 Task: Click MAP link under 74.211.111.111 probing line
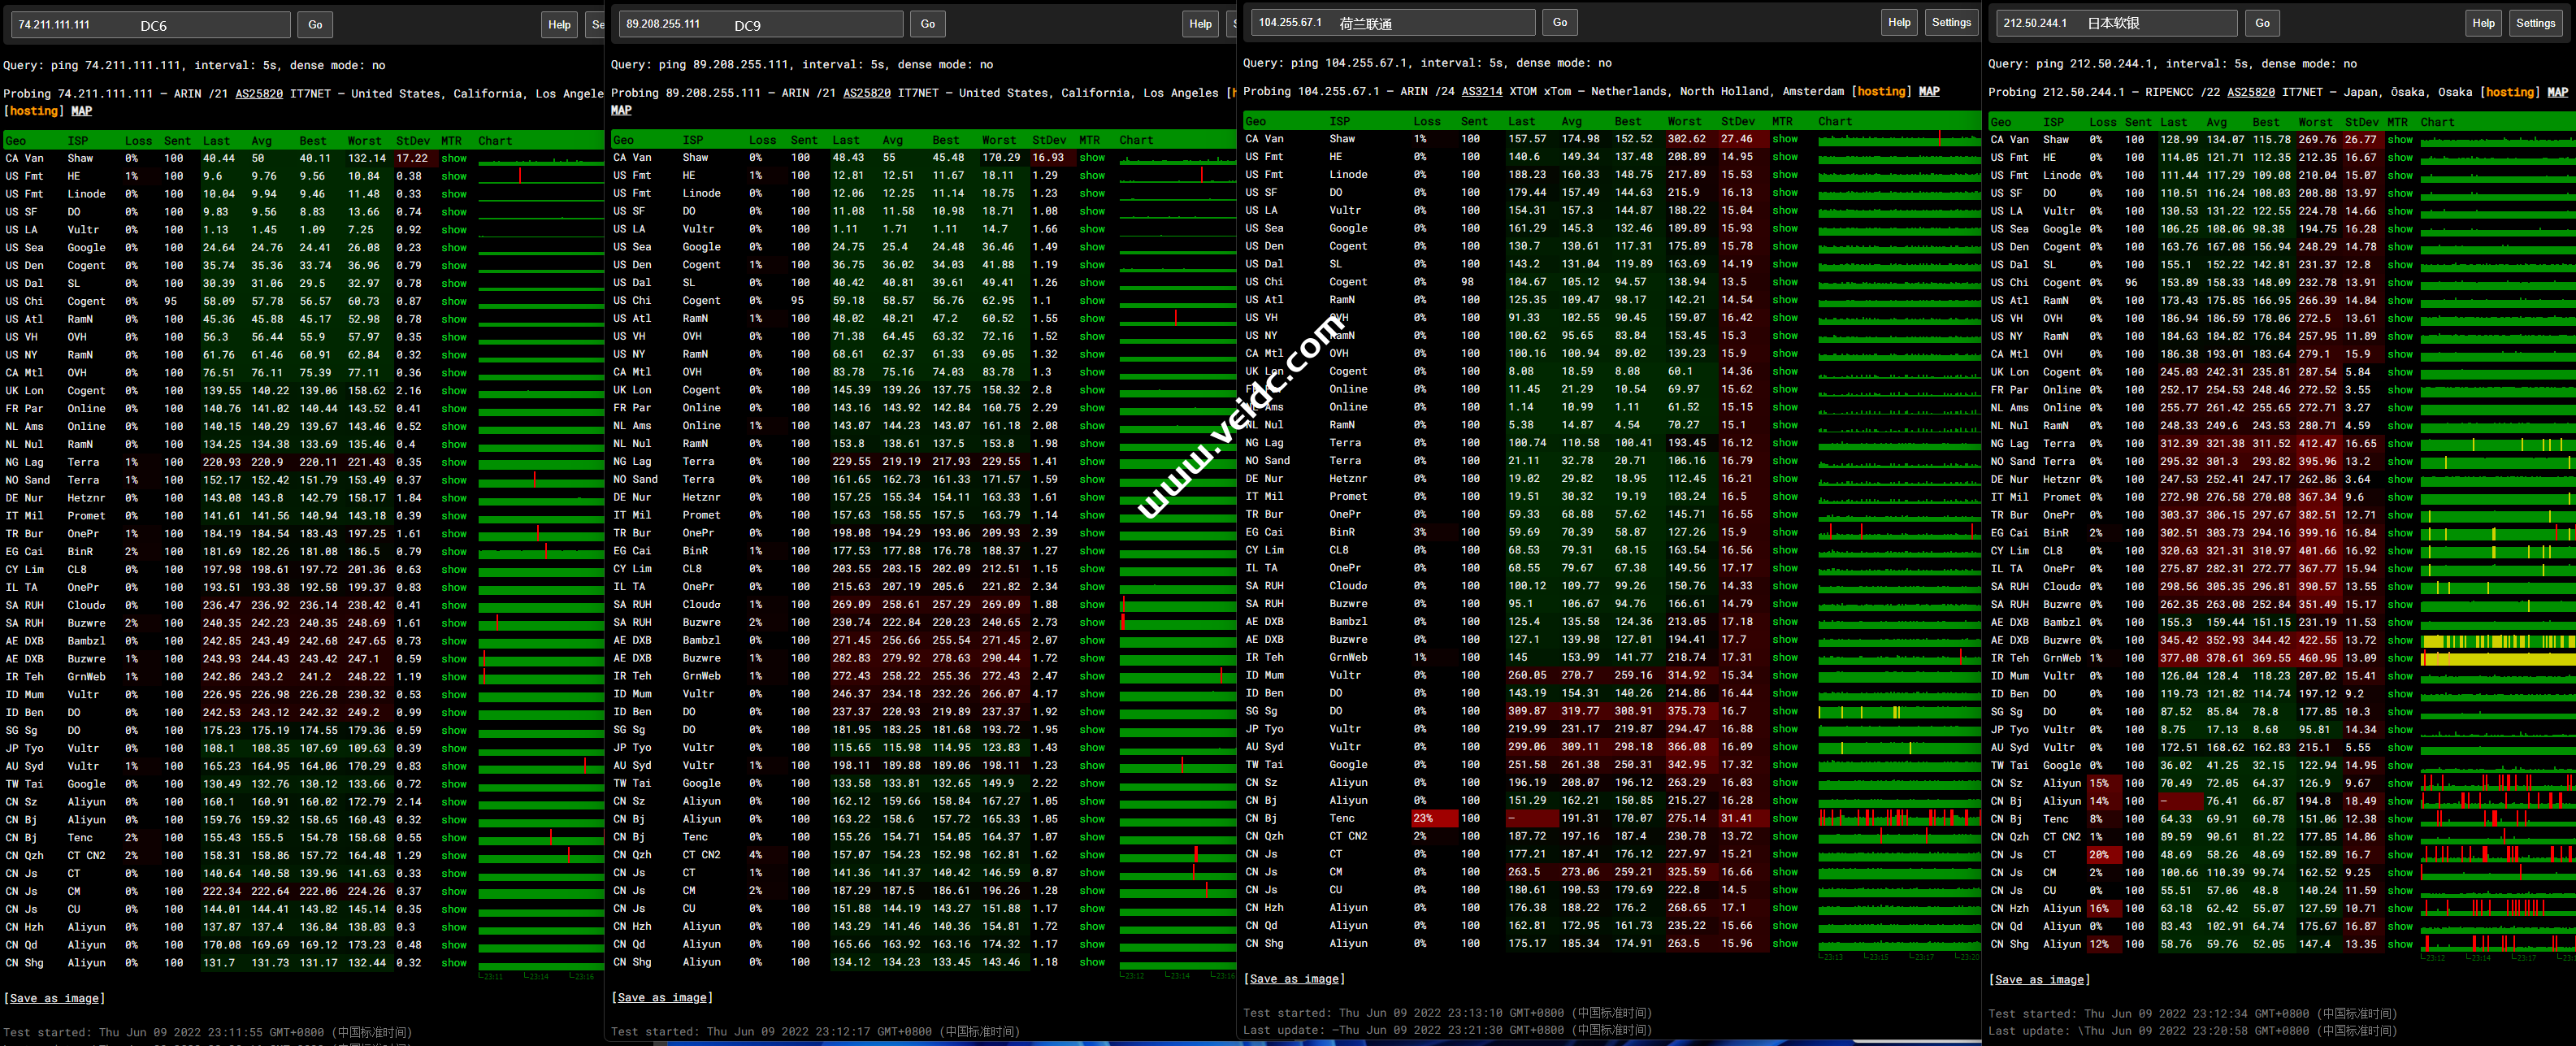pyautogui.click(x=81, y=111)
